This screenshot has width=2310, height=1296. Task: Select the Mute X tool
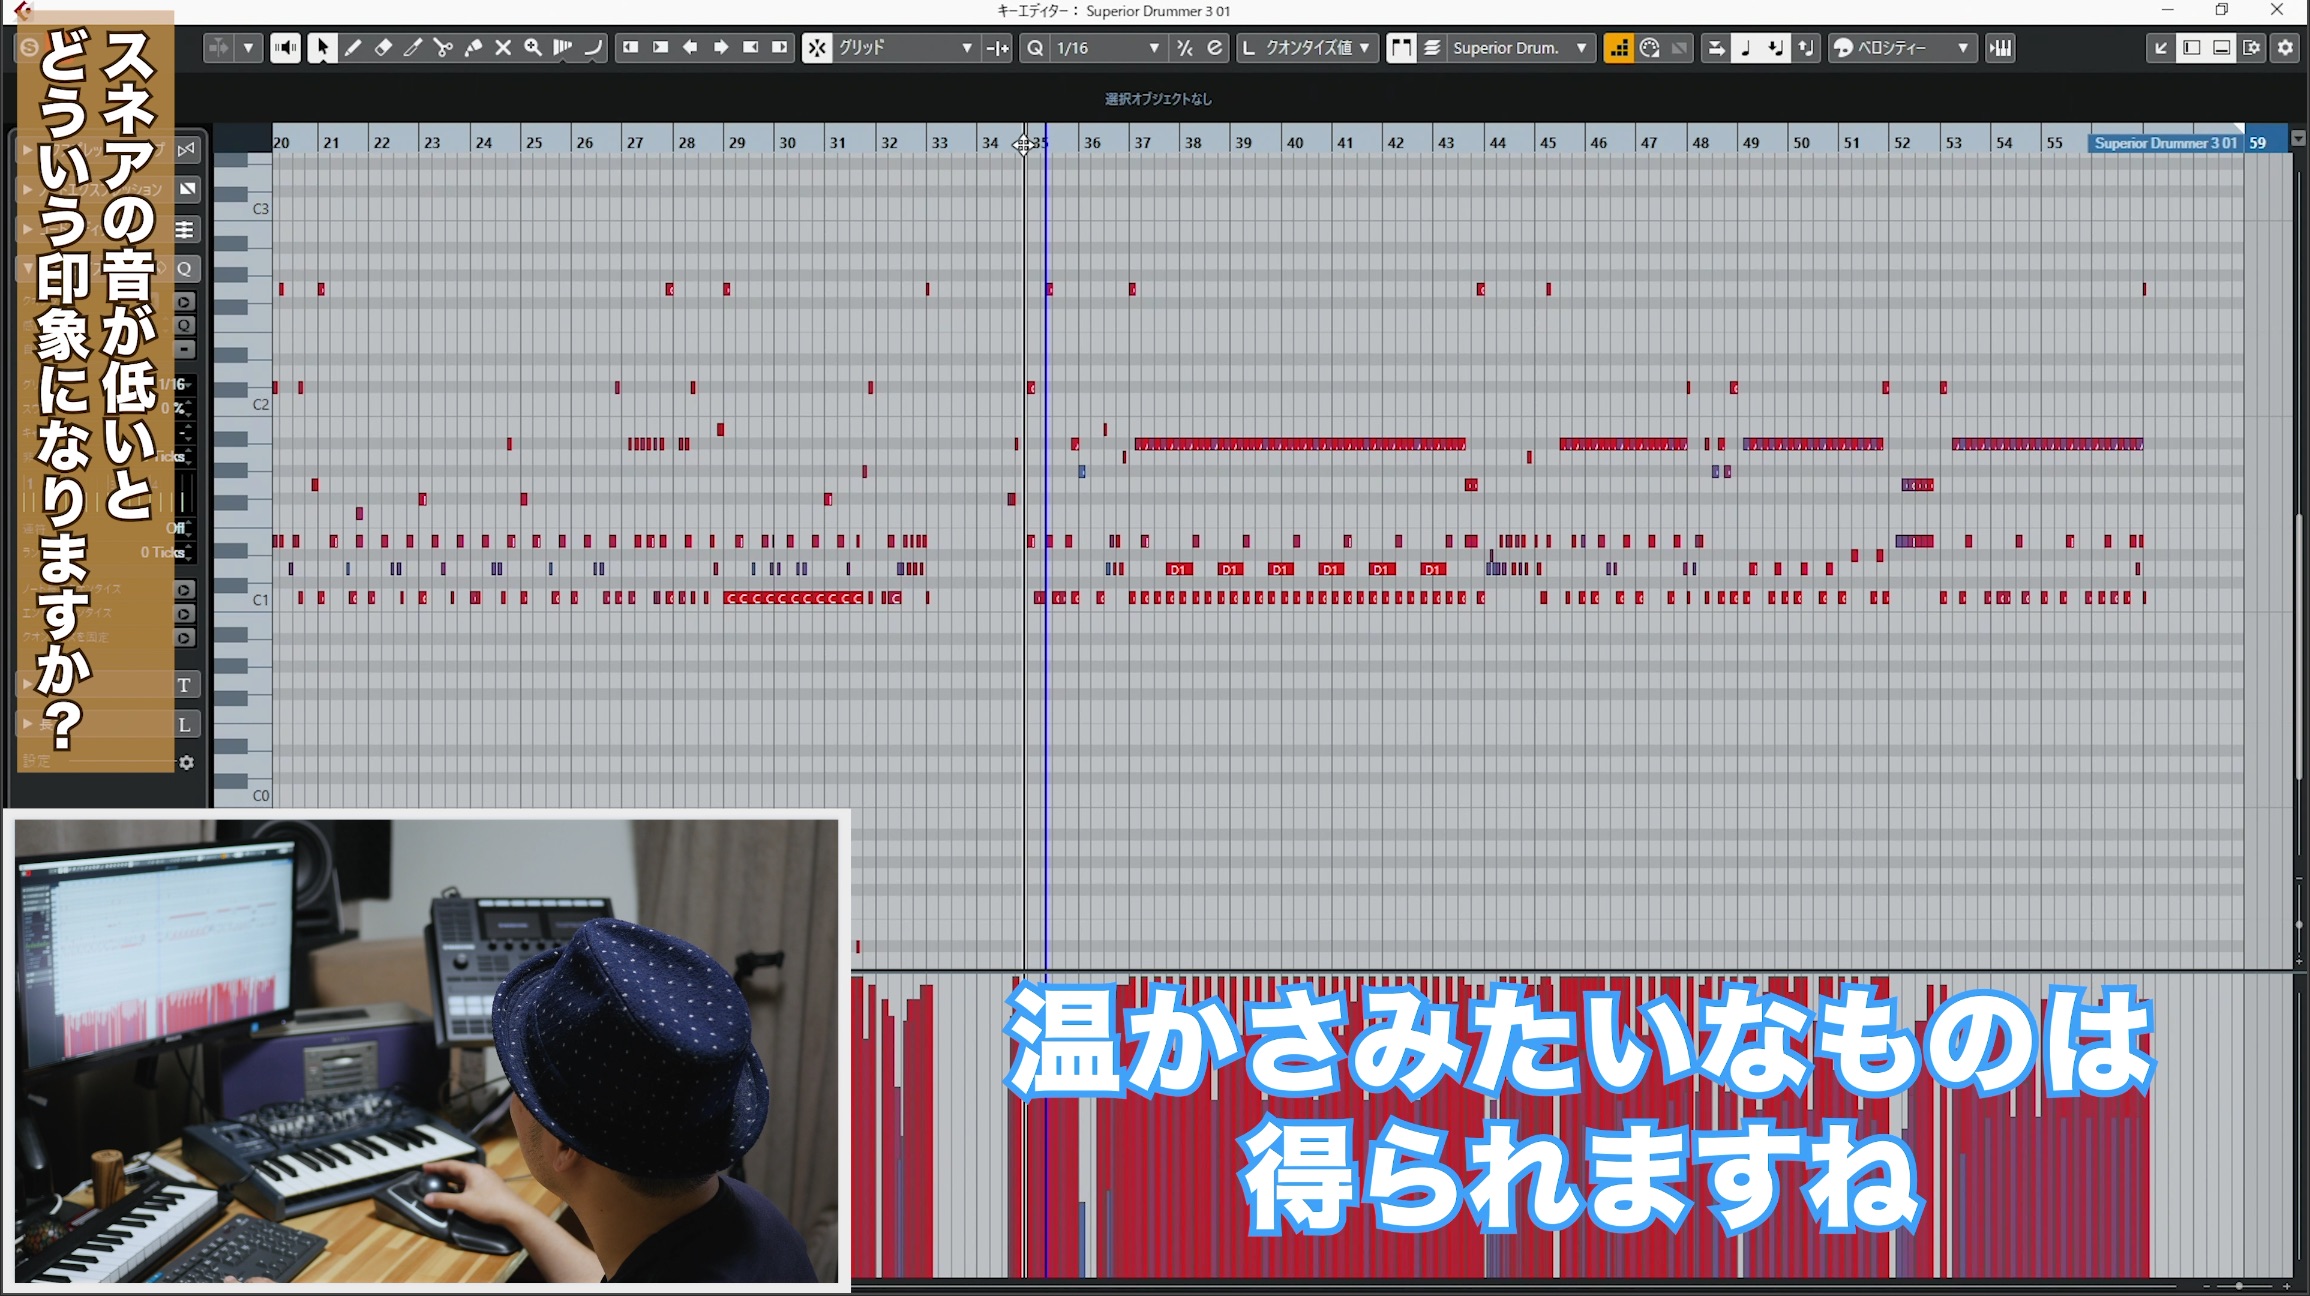click(503, 48)
